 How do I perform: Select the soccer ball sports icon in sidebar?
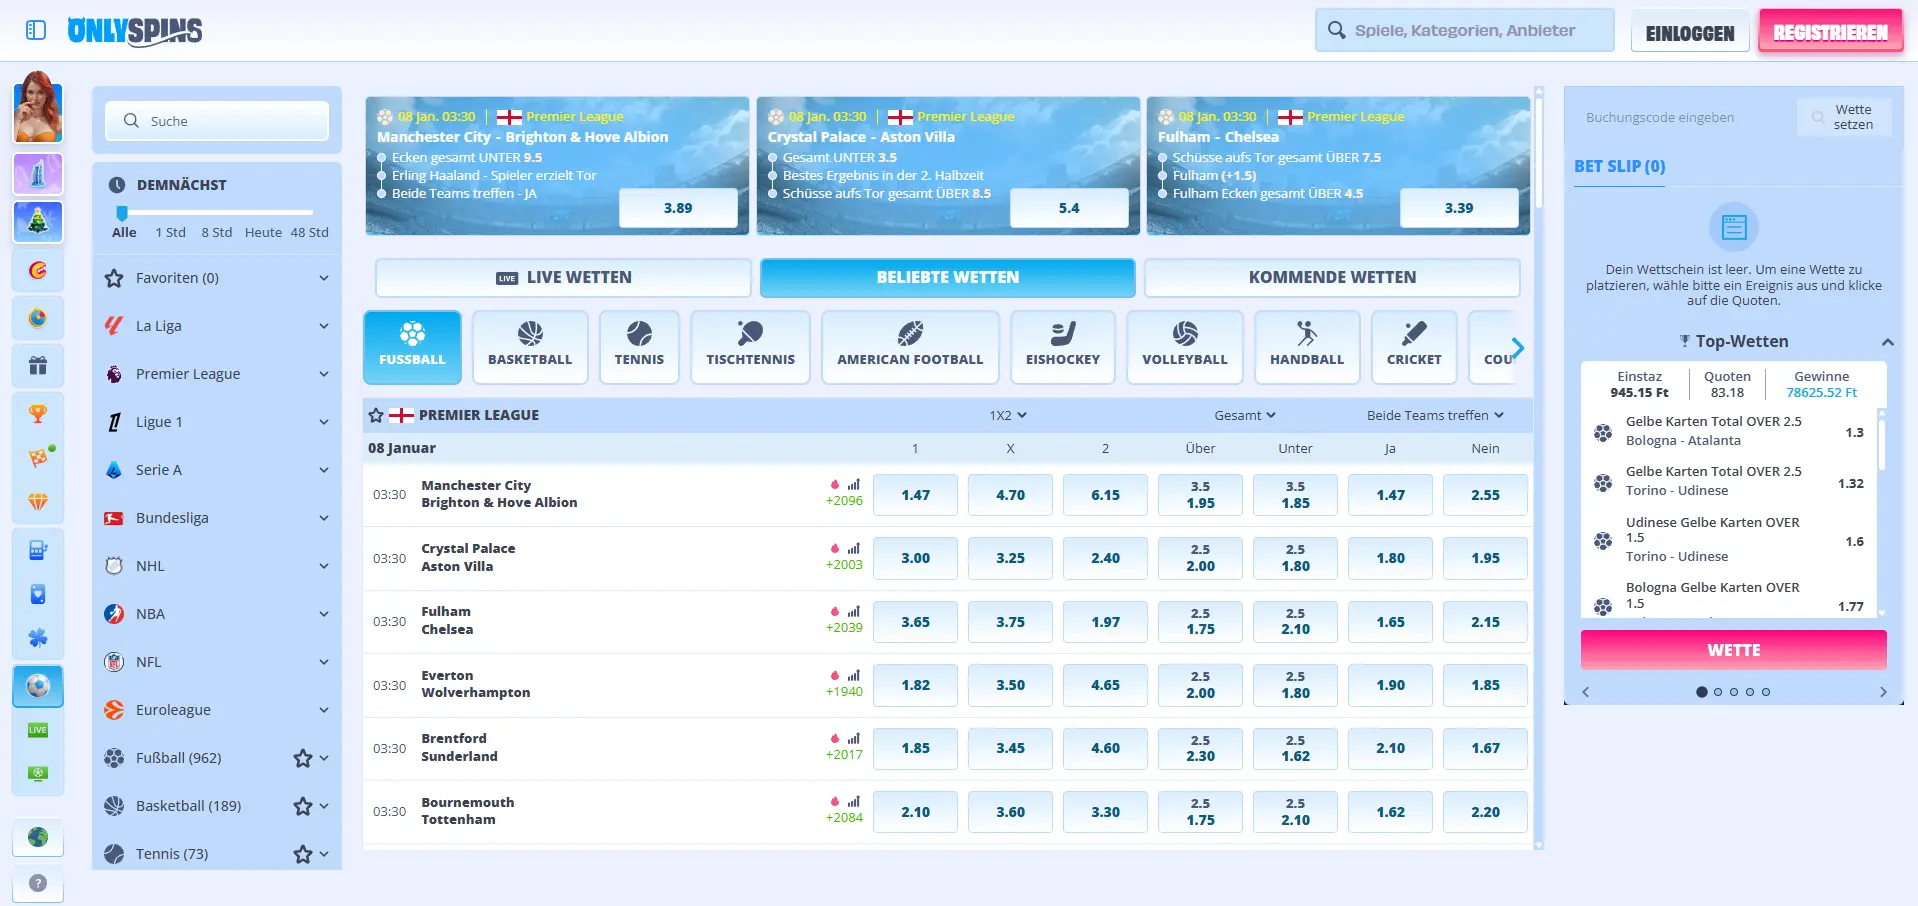(x=38, y=686)
